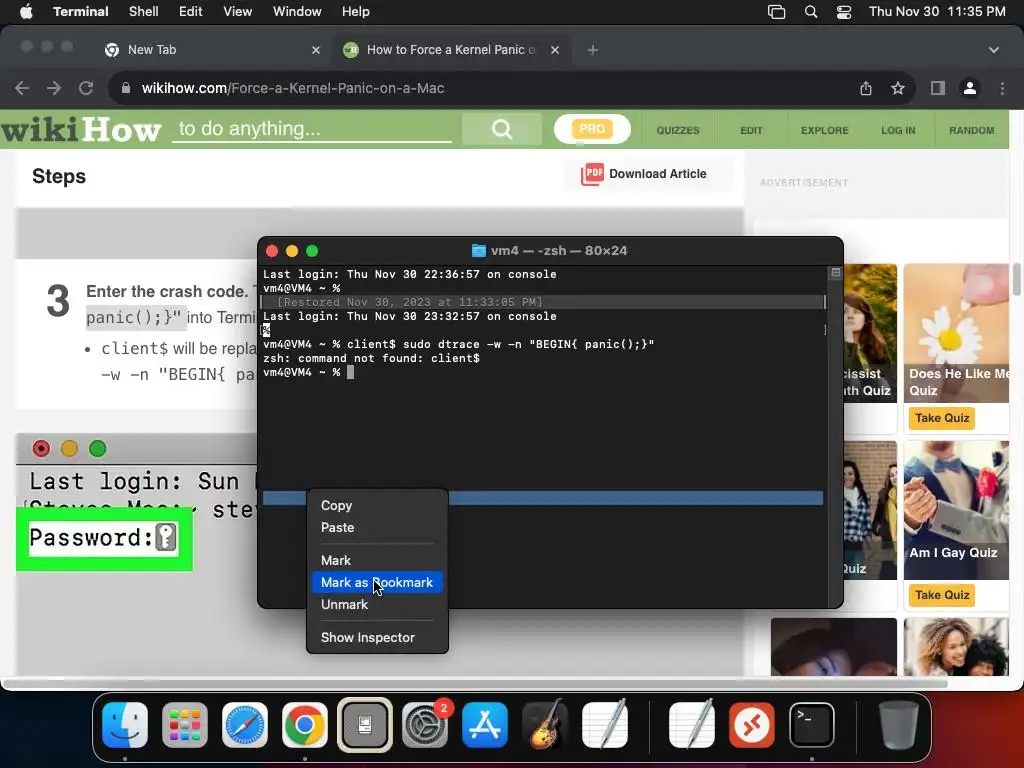This screenshot has height=768, width=1024.
Task: Click the wikiHow page vertical scrollbar
Action: tap(1017, 280)
